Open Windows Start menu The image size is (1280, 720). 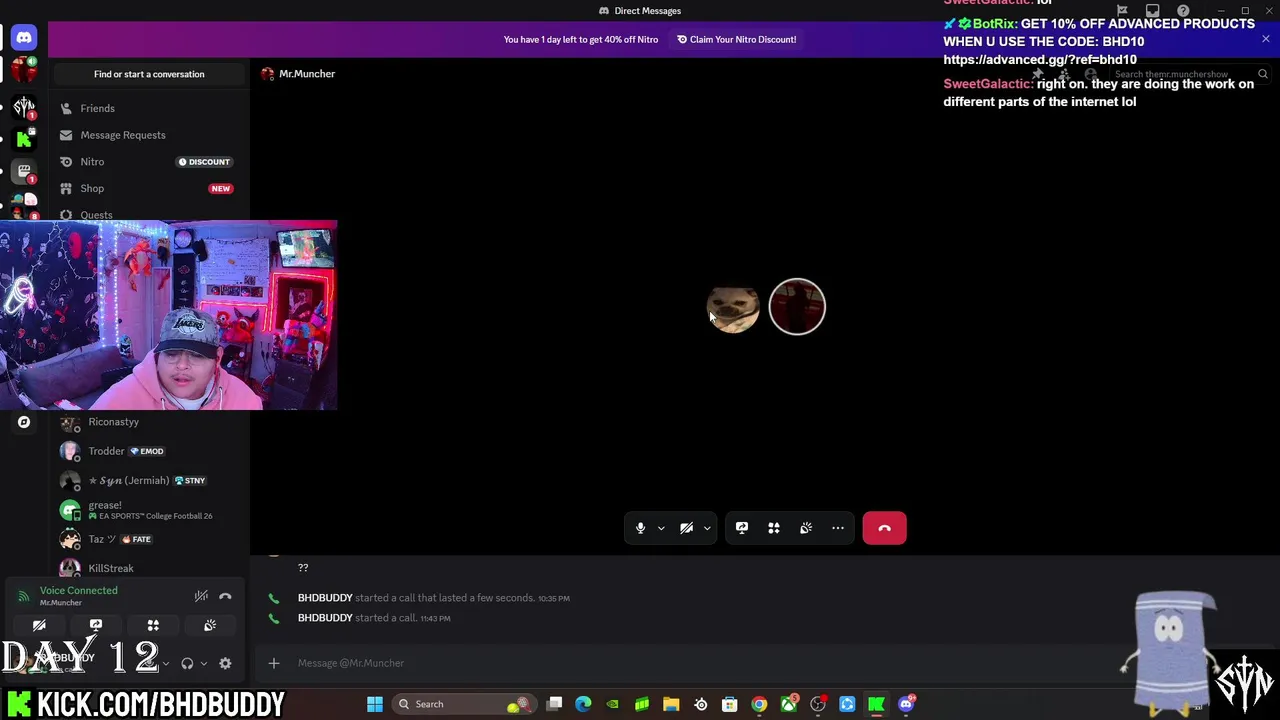point(375,704)
